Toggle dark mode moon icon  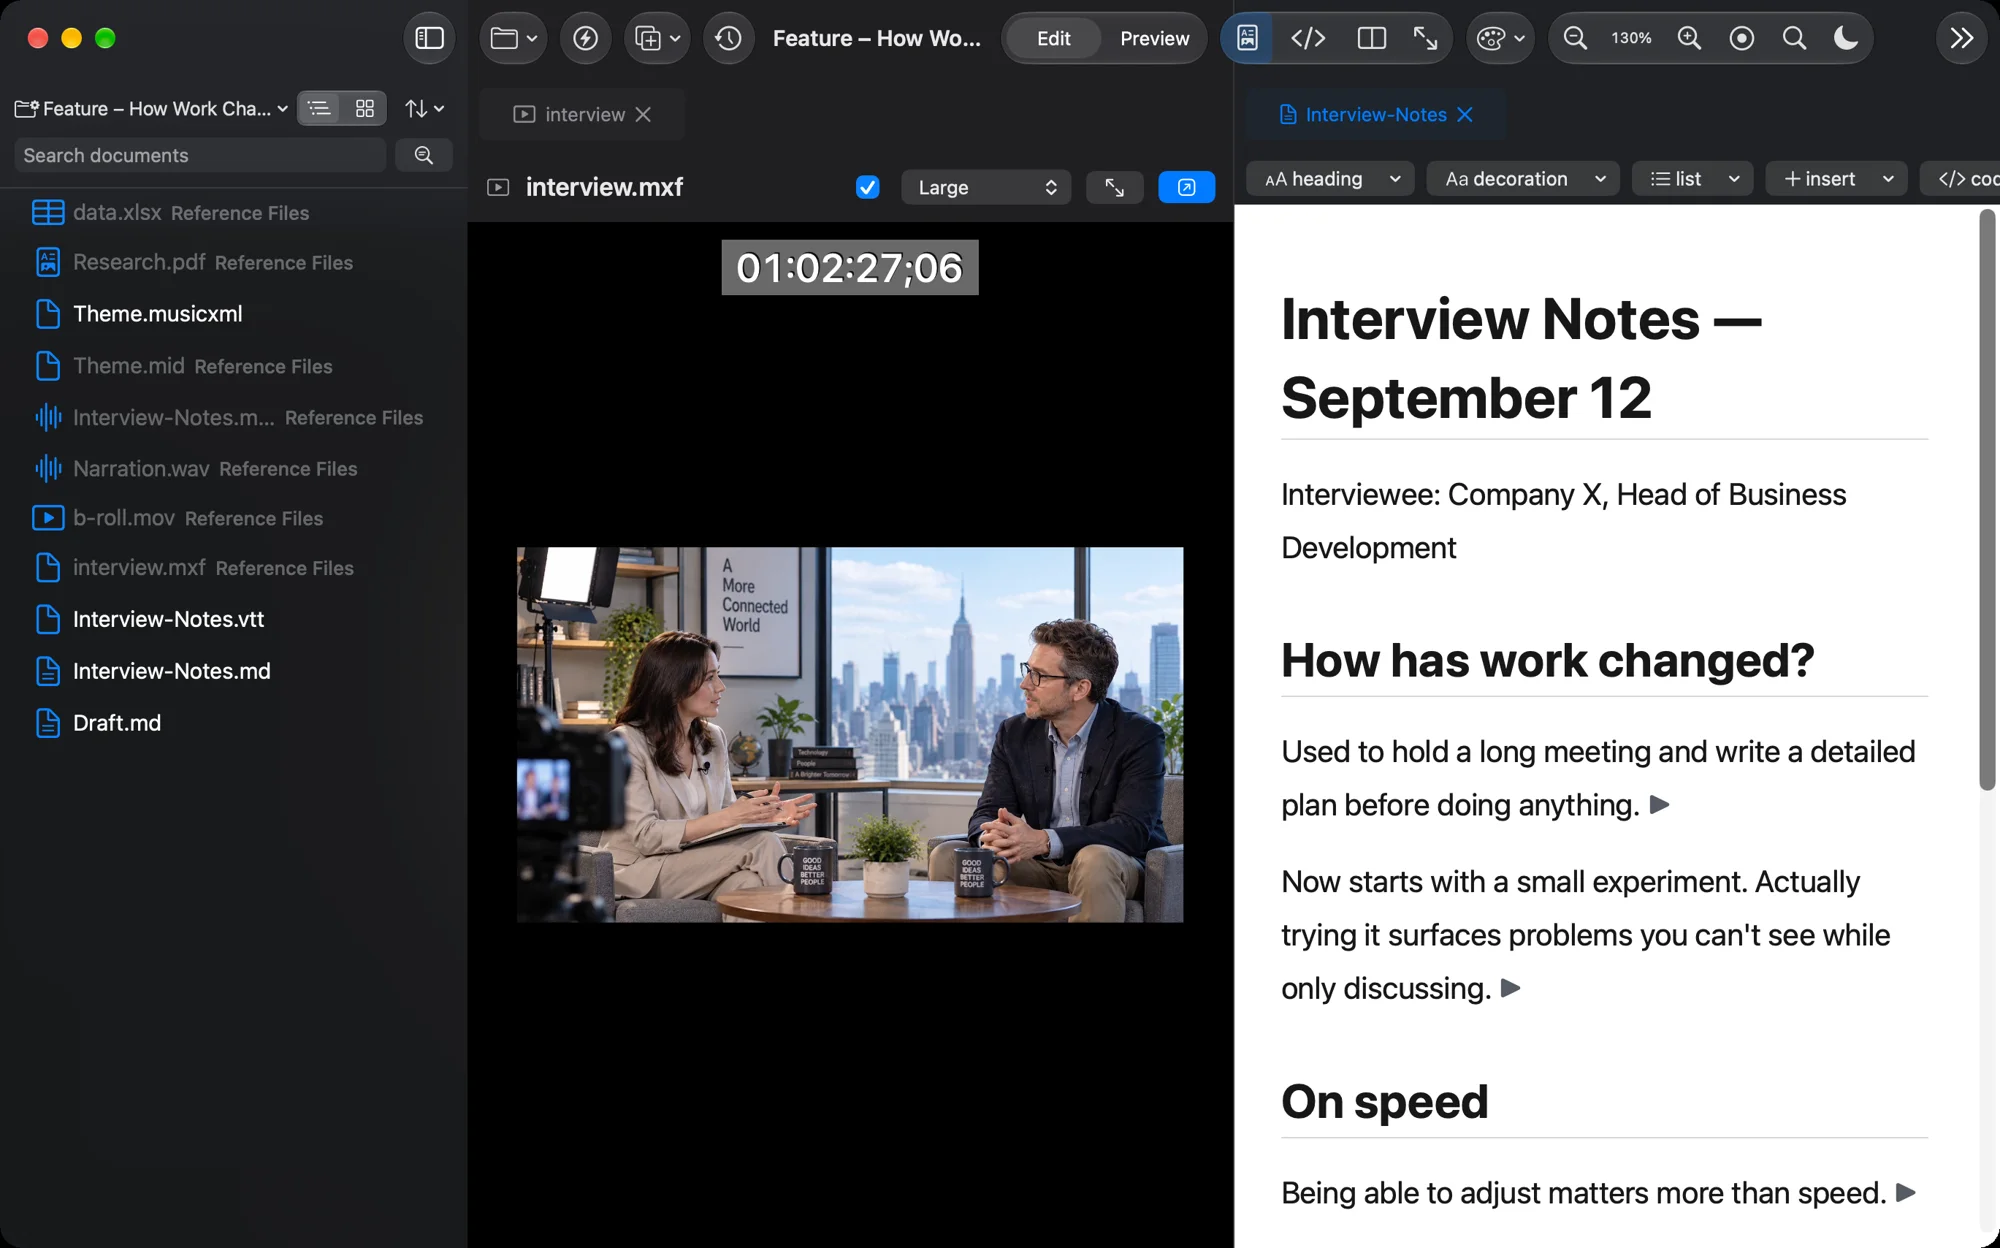click(1846, 38)
